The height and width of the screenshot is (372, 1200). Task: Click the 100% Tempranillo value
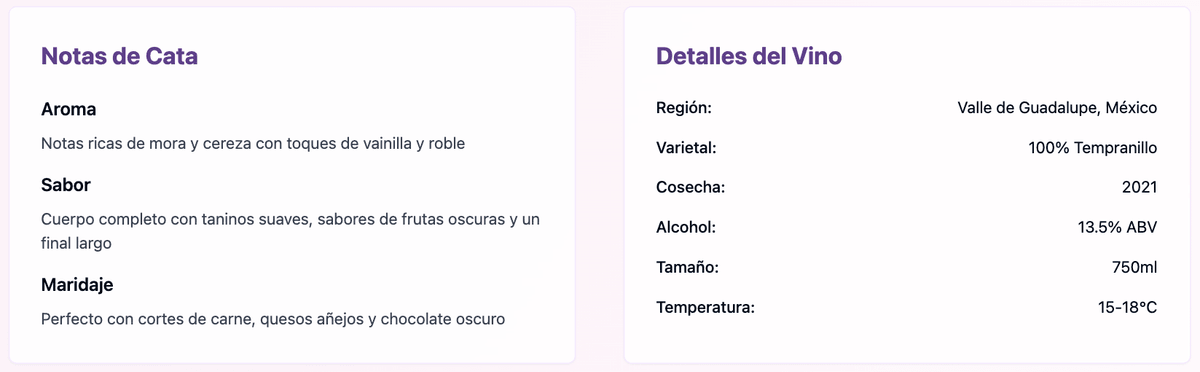(x=1092, y=147)
